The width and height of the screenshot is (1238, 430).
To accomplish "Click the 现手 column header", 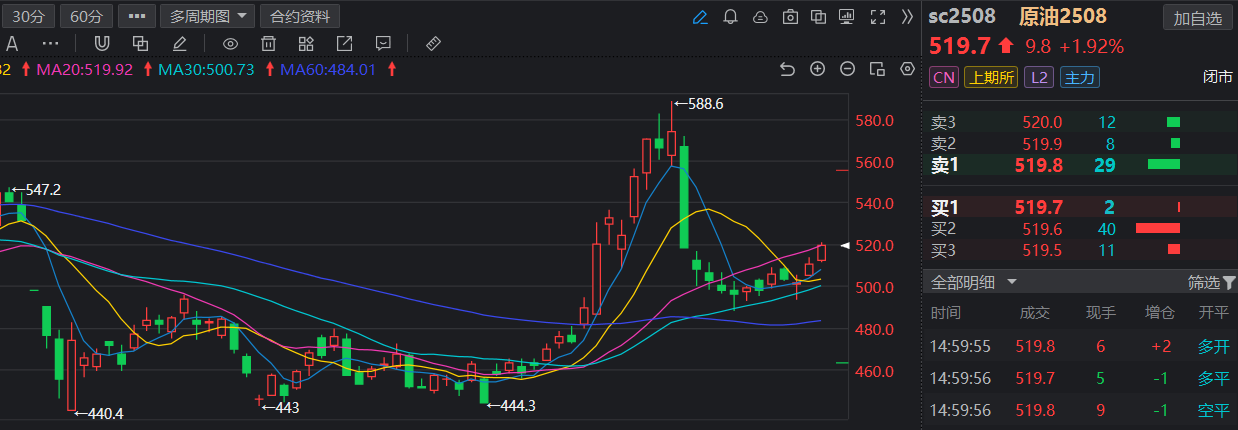I will pos(1102,313).
